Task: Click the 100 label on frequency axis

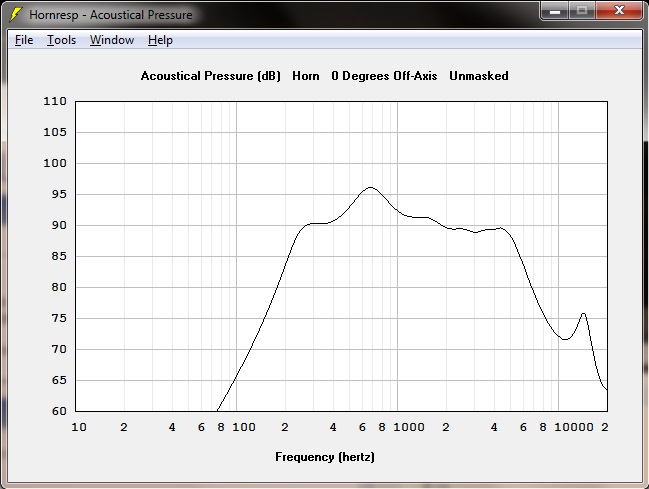Action: pos(244,427)
